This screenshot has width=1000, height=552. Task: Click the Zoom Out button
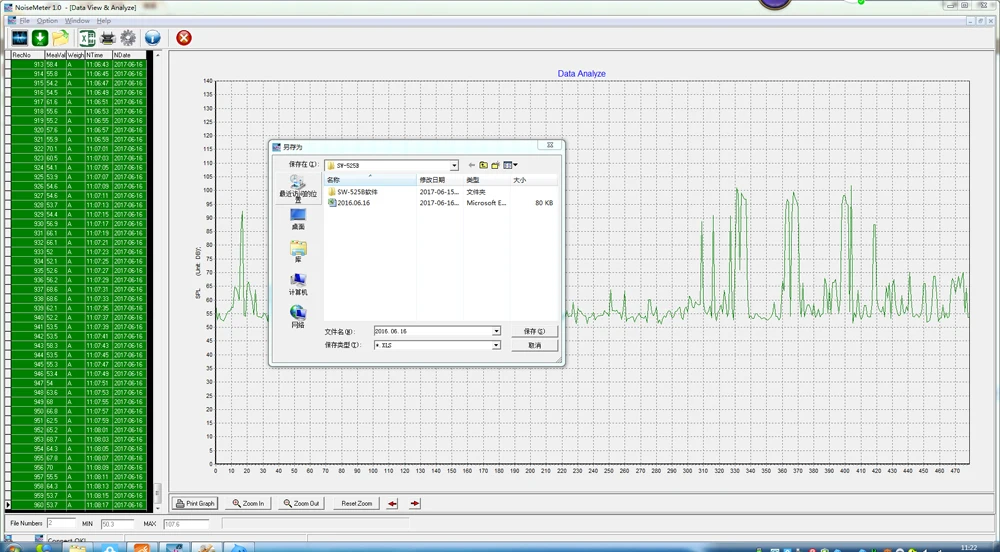(301, 504)
